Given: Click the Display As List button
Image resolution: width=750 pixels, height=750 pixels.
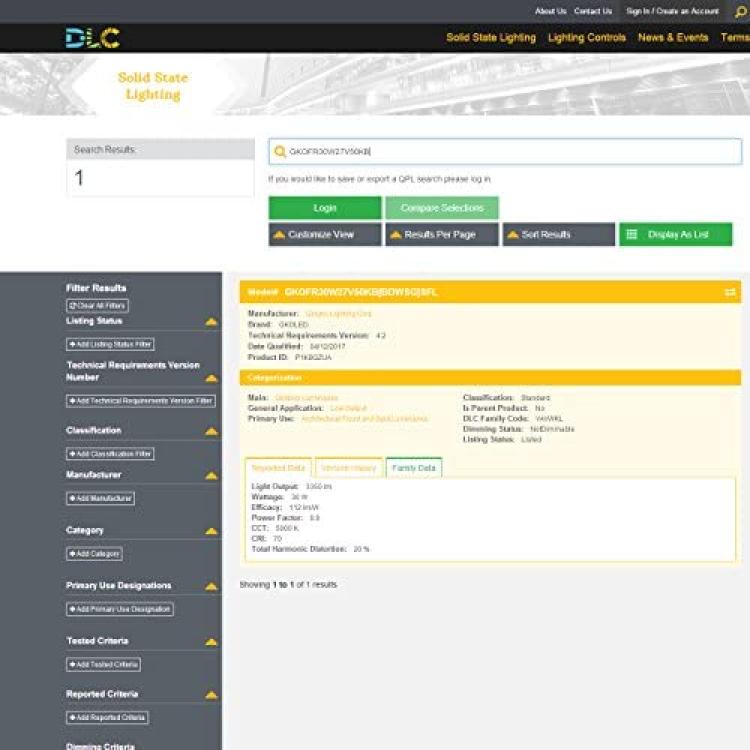Looking at the screenshot, I should pyautogui.click(x=676, y=234).
